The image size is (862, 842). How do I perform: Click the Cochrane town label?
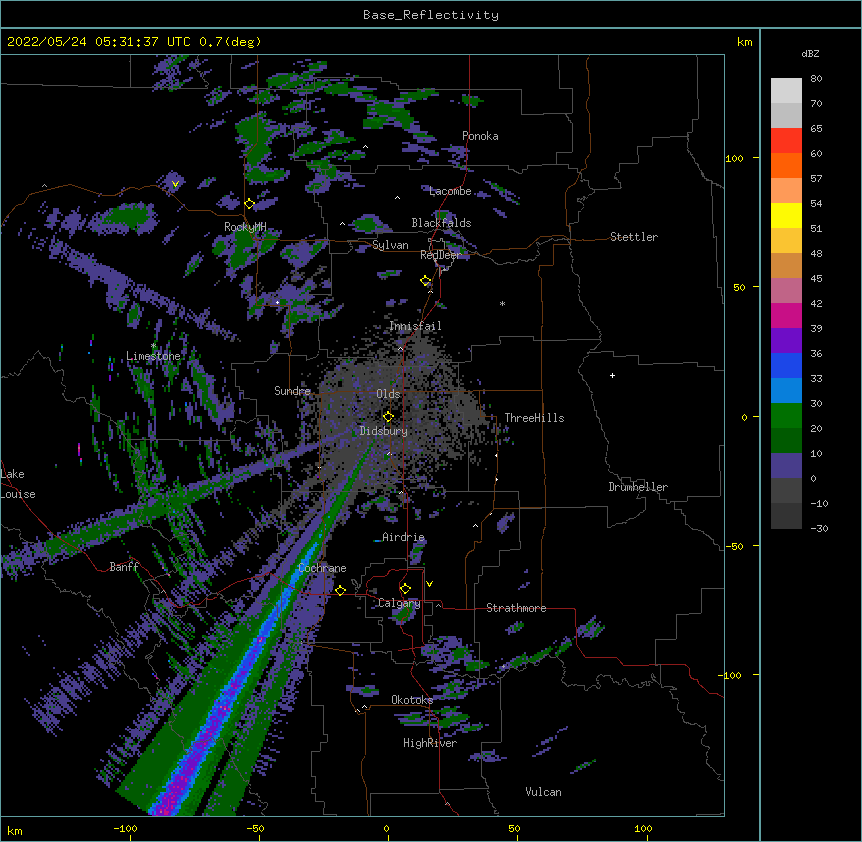click(x=322, y=568)
